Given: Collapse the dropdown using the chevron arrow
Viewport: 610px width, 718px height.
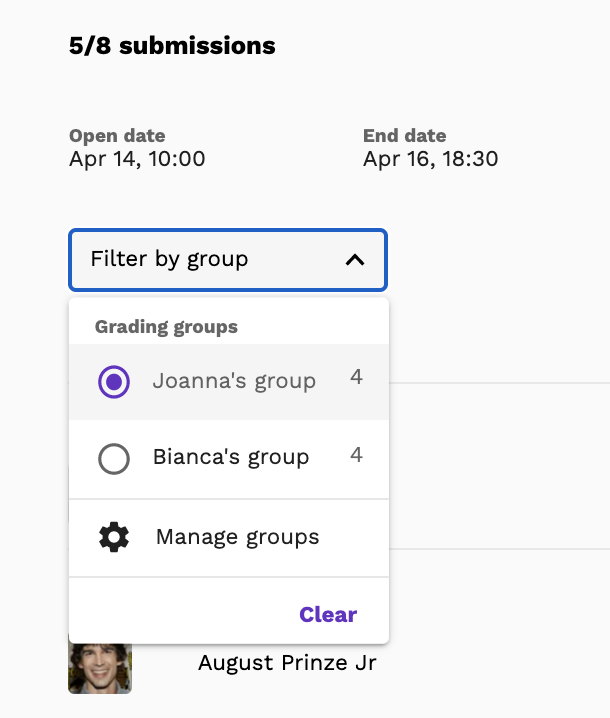Looking at the screenshot, I should [x=355, y=260].
